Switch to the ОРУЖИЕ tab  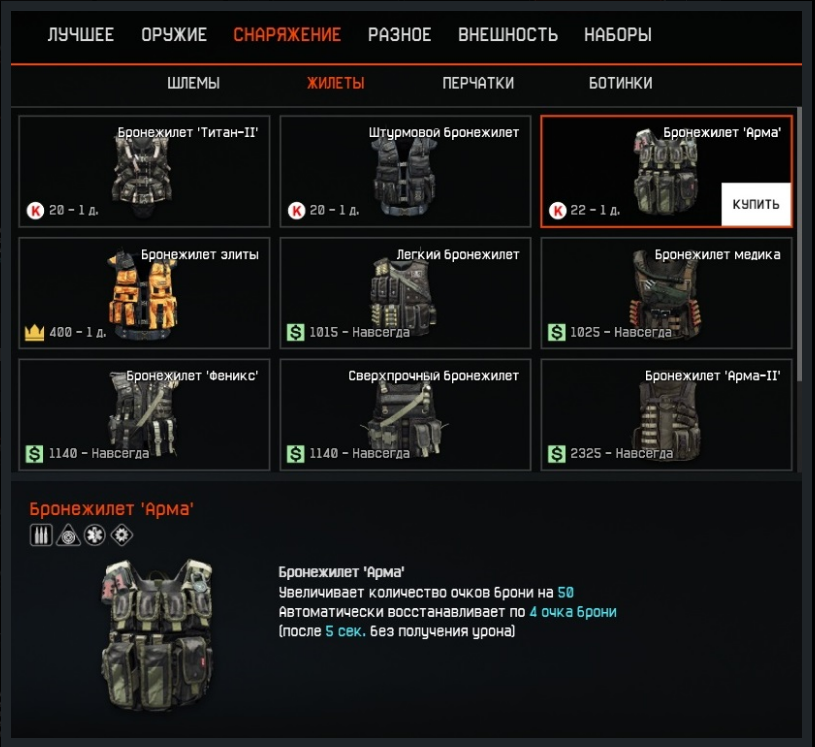[x=174, y=35]
